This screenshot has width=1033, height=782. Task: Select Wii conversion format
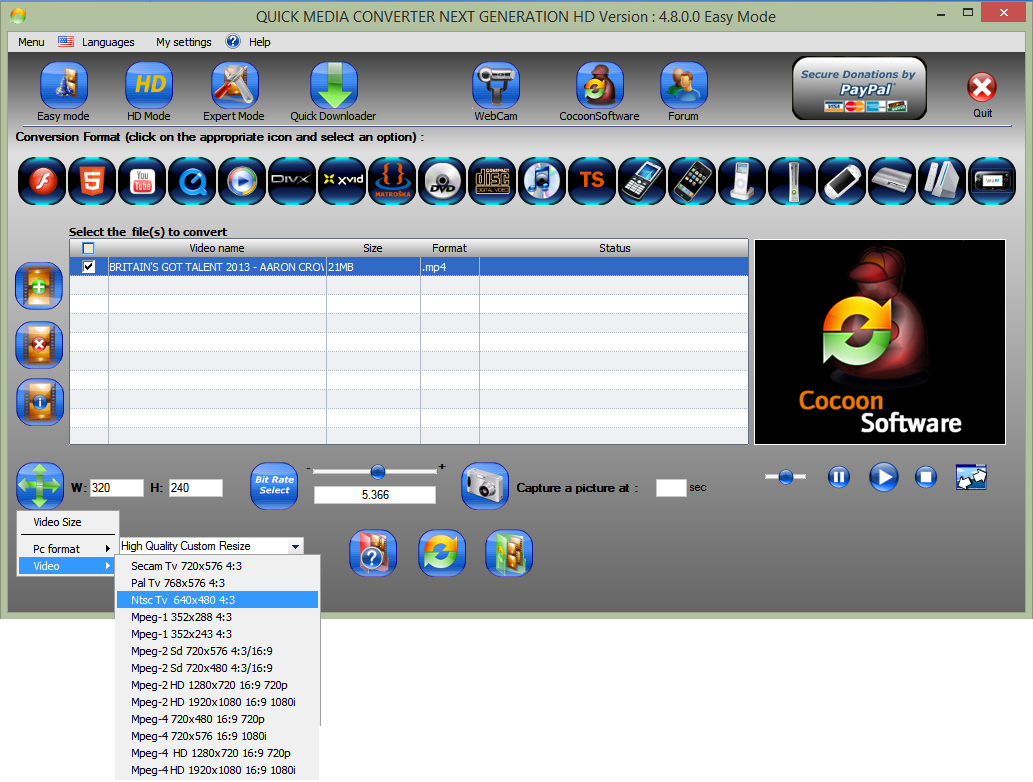point(943,181)
